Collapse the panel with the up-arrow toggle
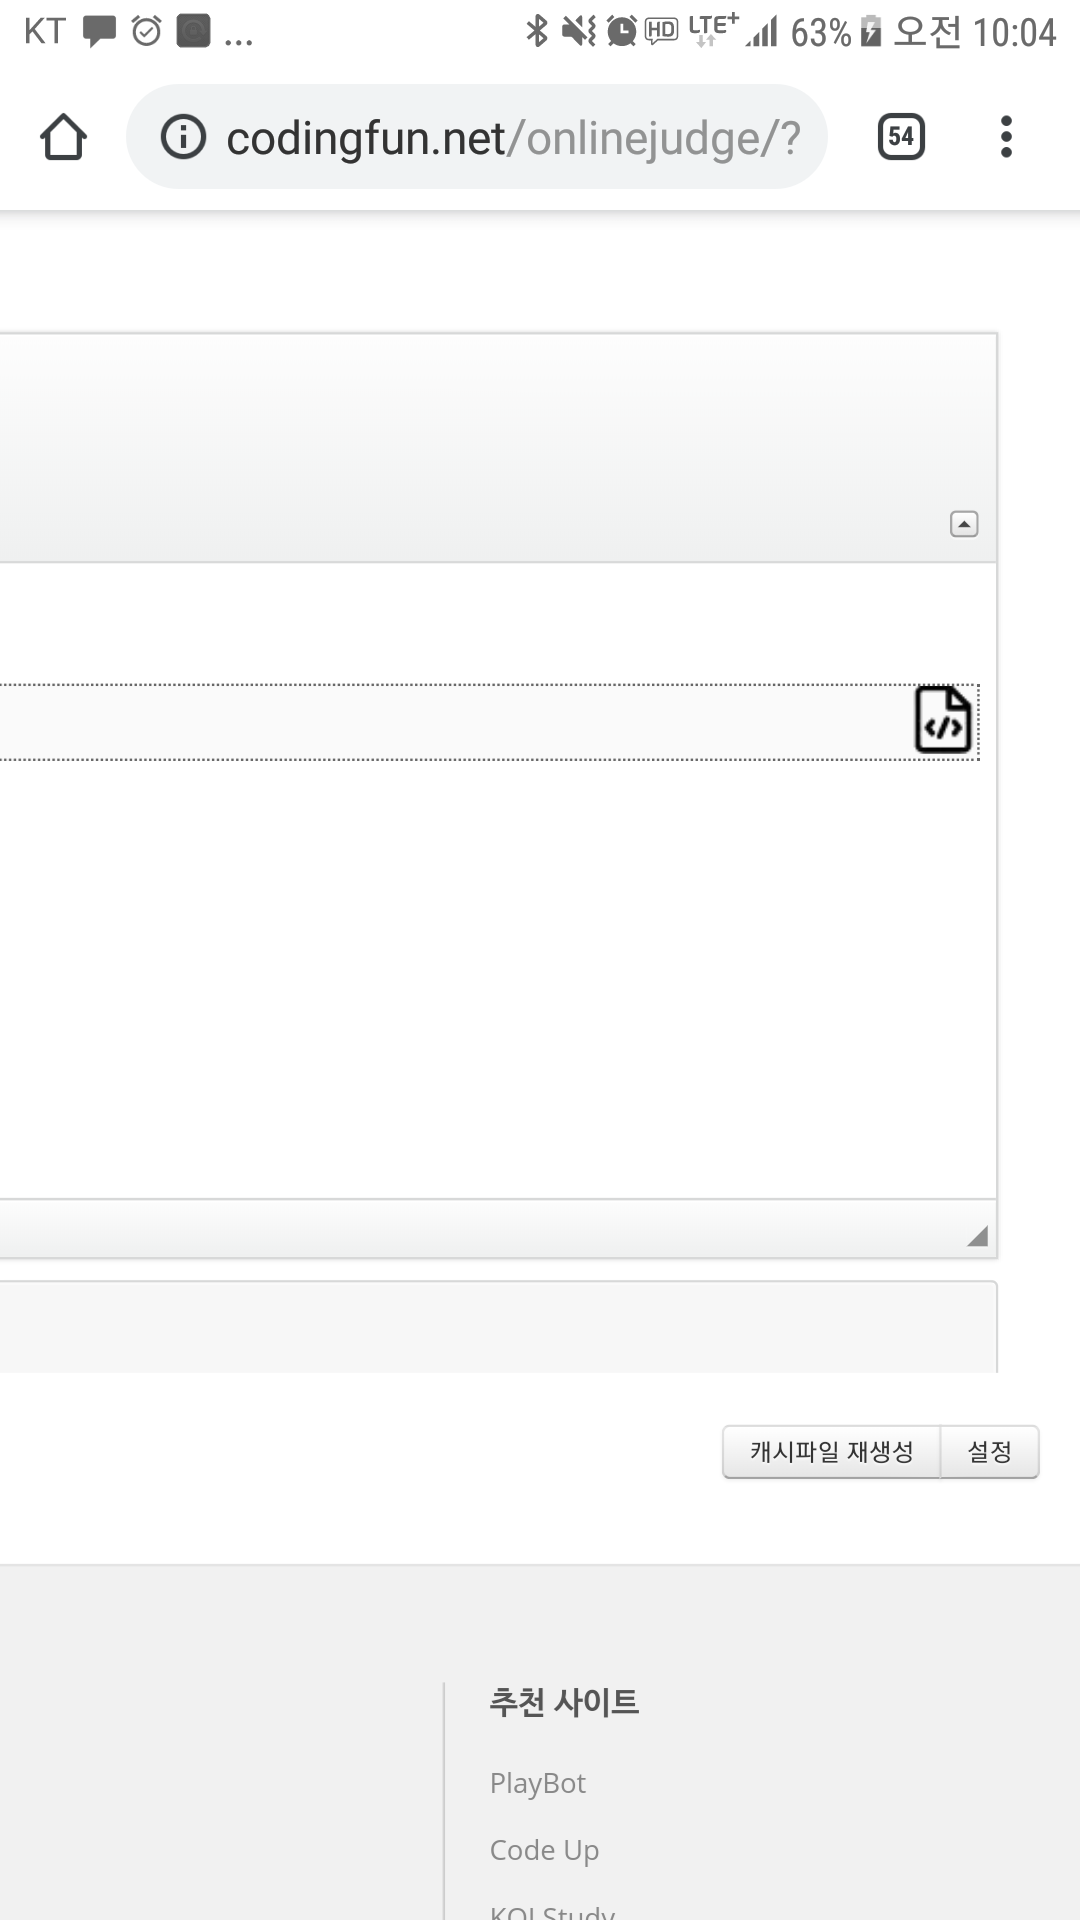The width and height of the screenshot is (1080, 1920). (x=964, y=524)
